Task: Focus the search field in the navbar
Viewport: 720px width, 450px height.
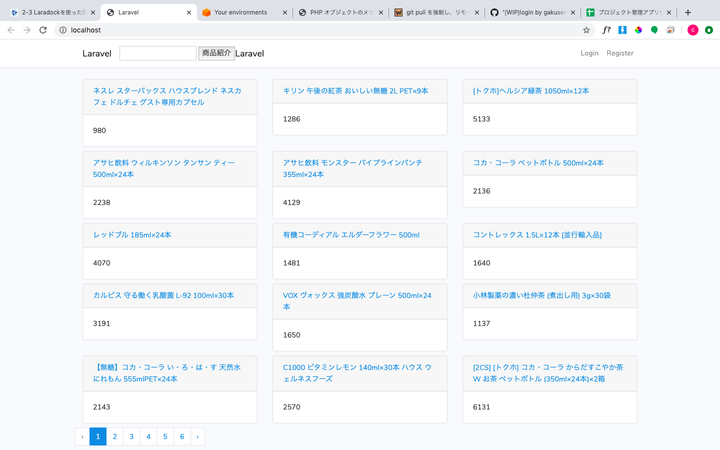Action: coord(158,53)
